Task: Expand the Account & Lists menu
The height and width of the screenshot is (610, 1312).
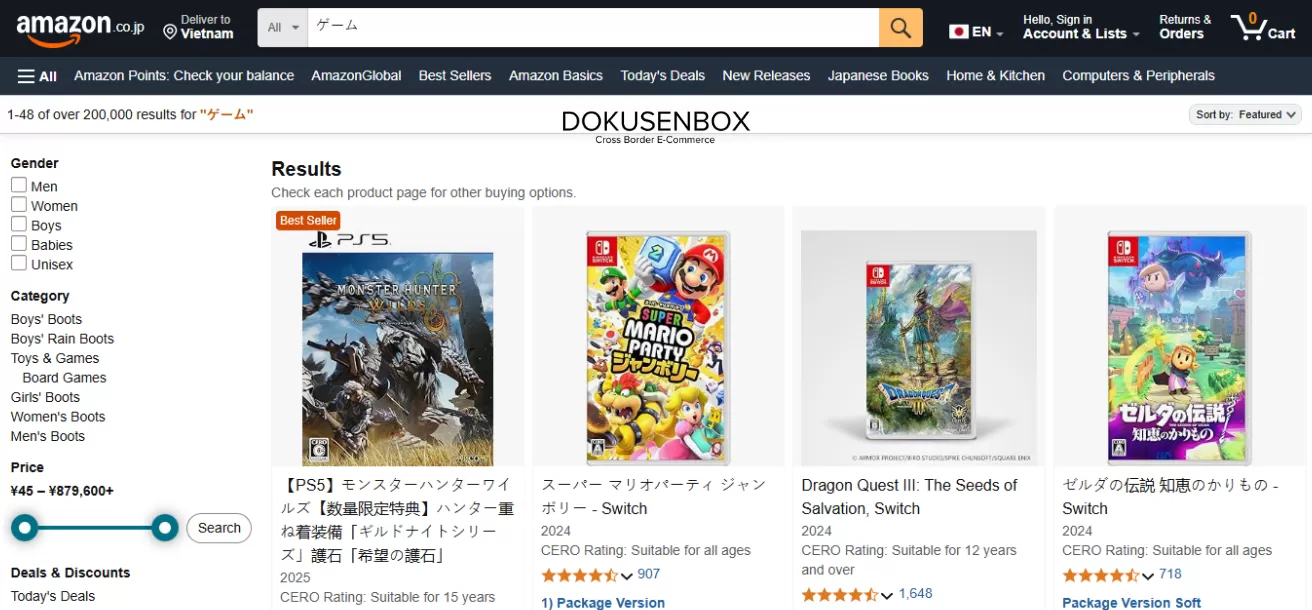Action: tap(1080, 34)
